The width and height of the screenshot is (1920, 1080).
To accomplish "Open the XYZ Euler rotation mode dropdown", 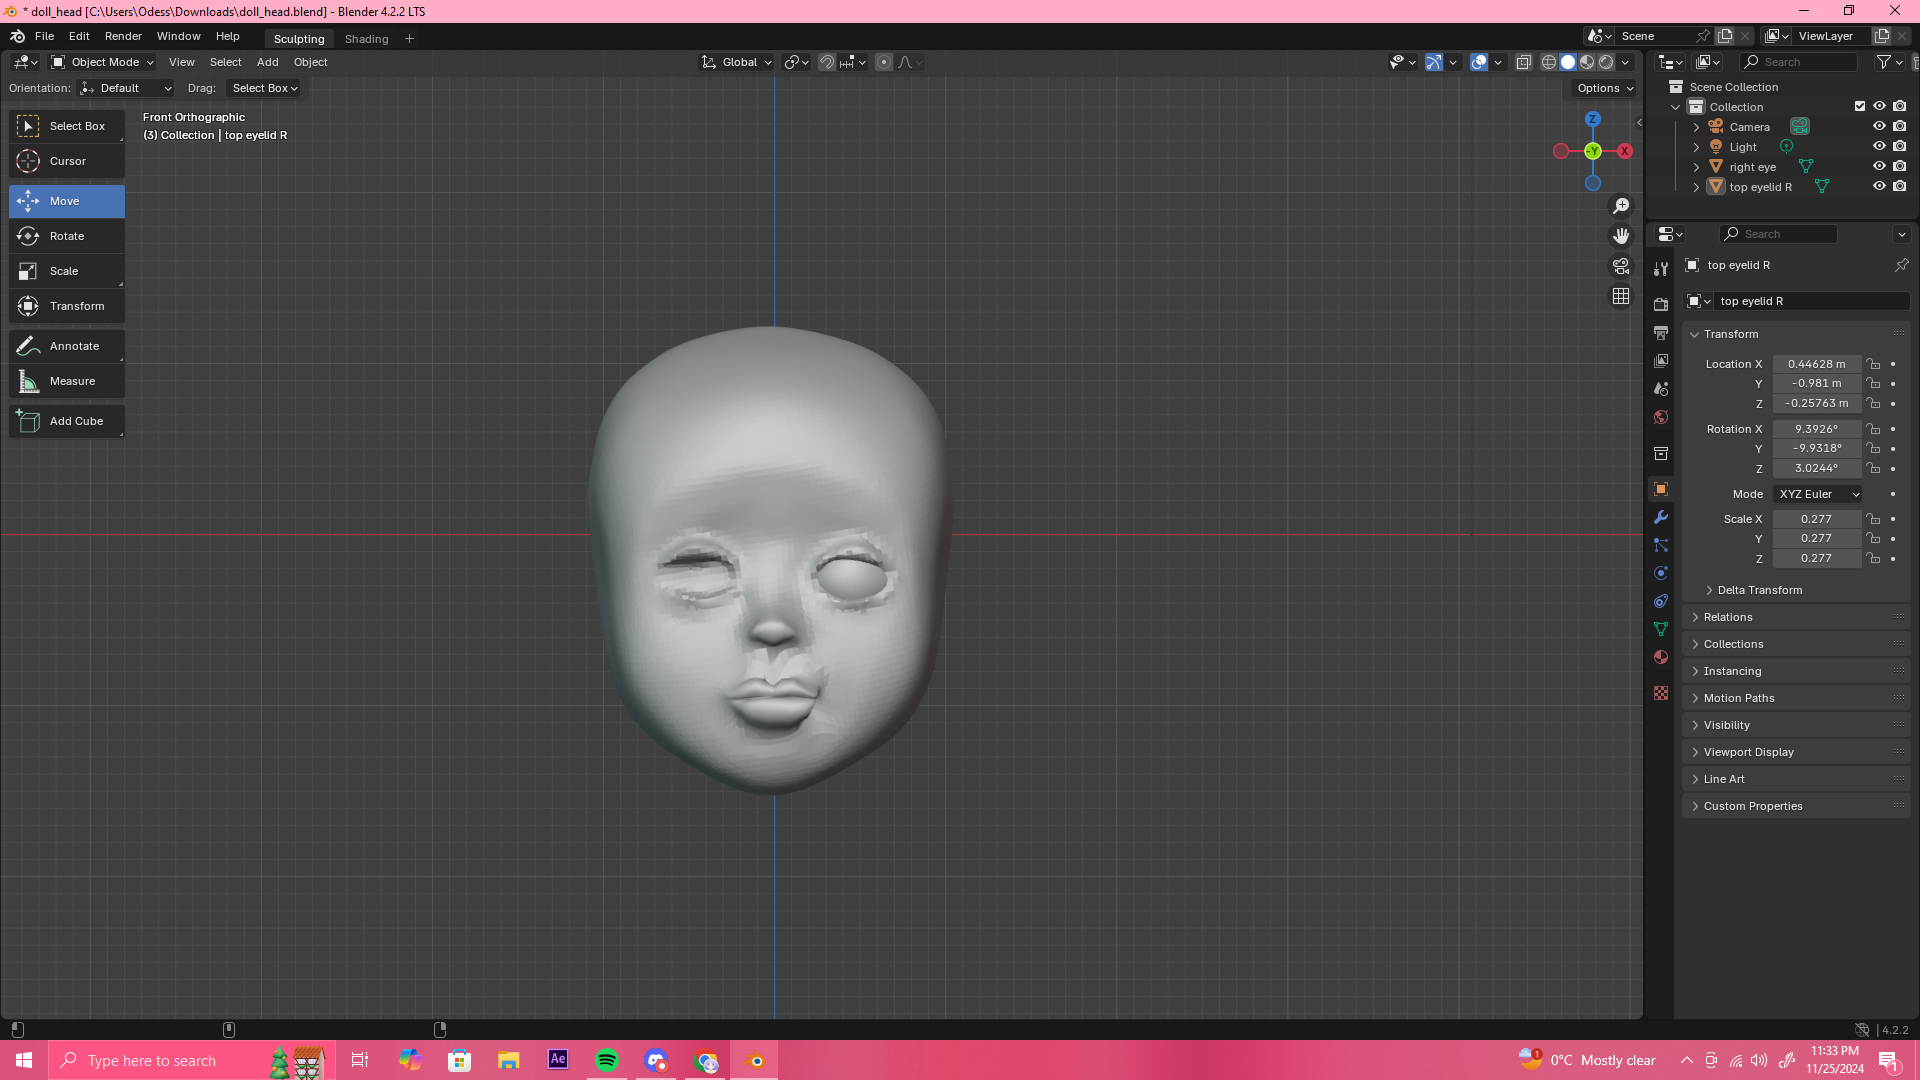I will click(x=1818, y=494).
